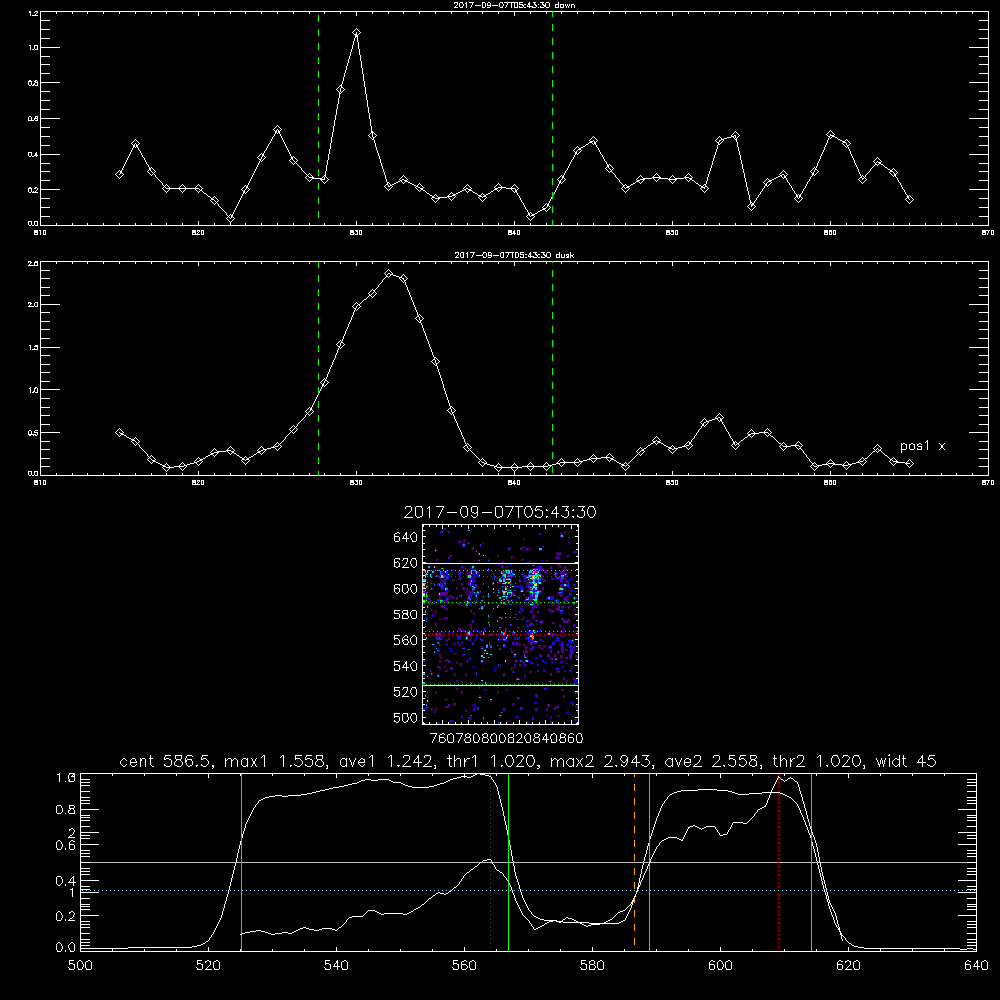Screen dimensions: 1000x1000
Task: Click the orange dashed center line in bottom plot
Action: pyautogui.click(x=634, y=861)
